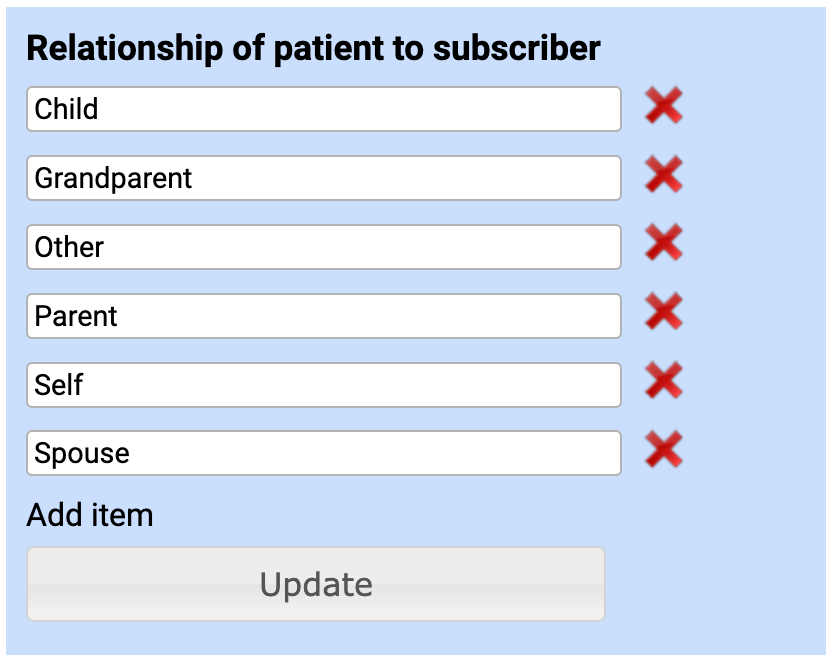Screen dimensions: 836x662
Task: Click Add item to add a relationship
Action: [x=90, y=515]
